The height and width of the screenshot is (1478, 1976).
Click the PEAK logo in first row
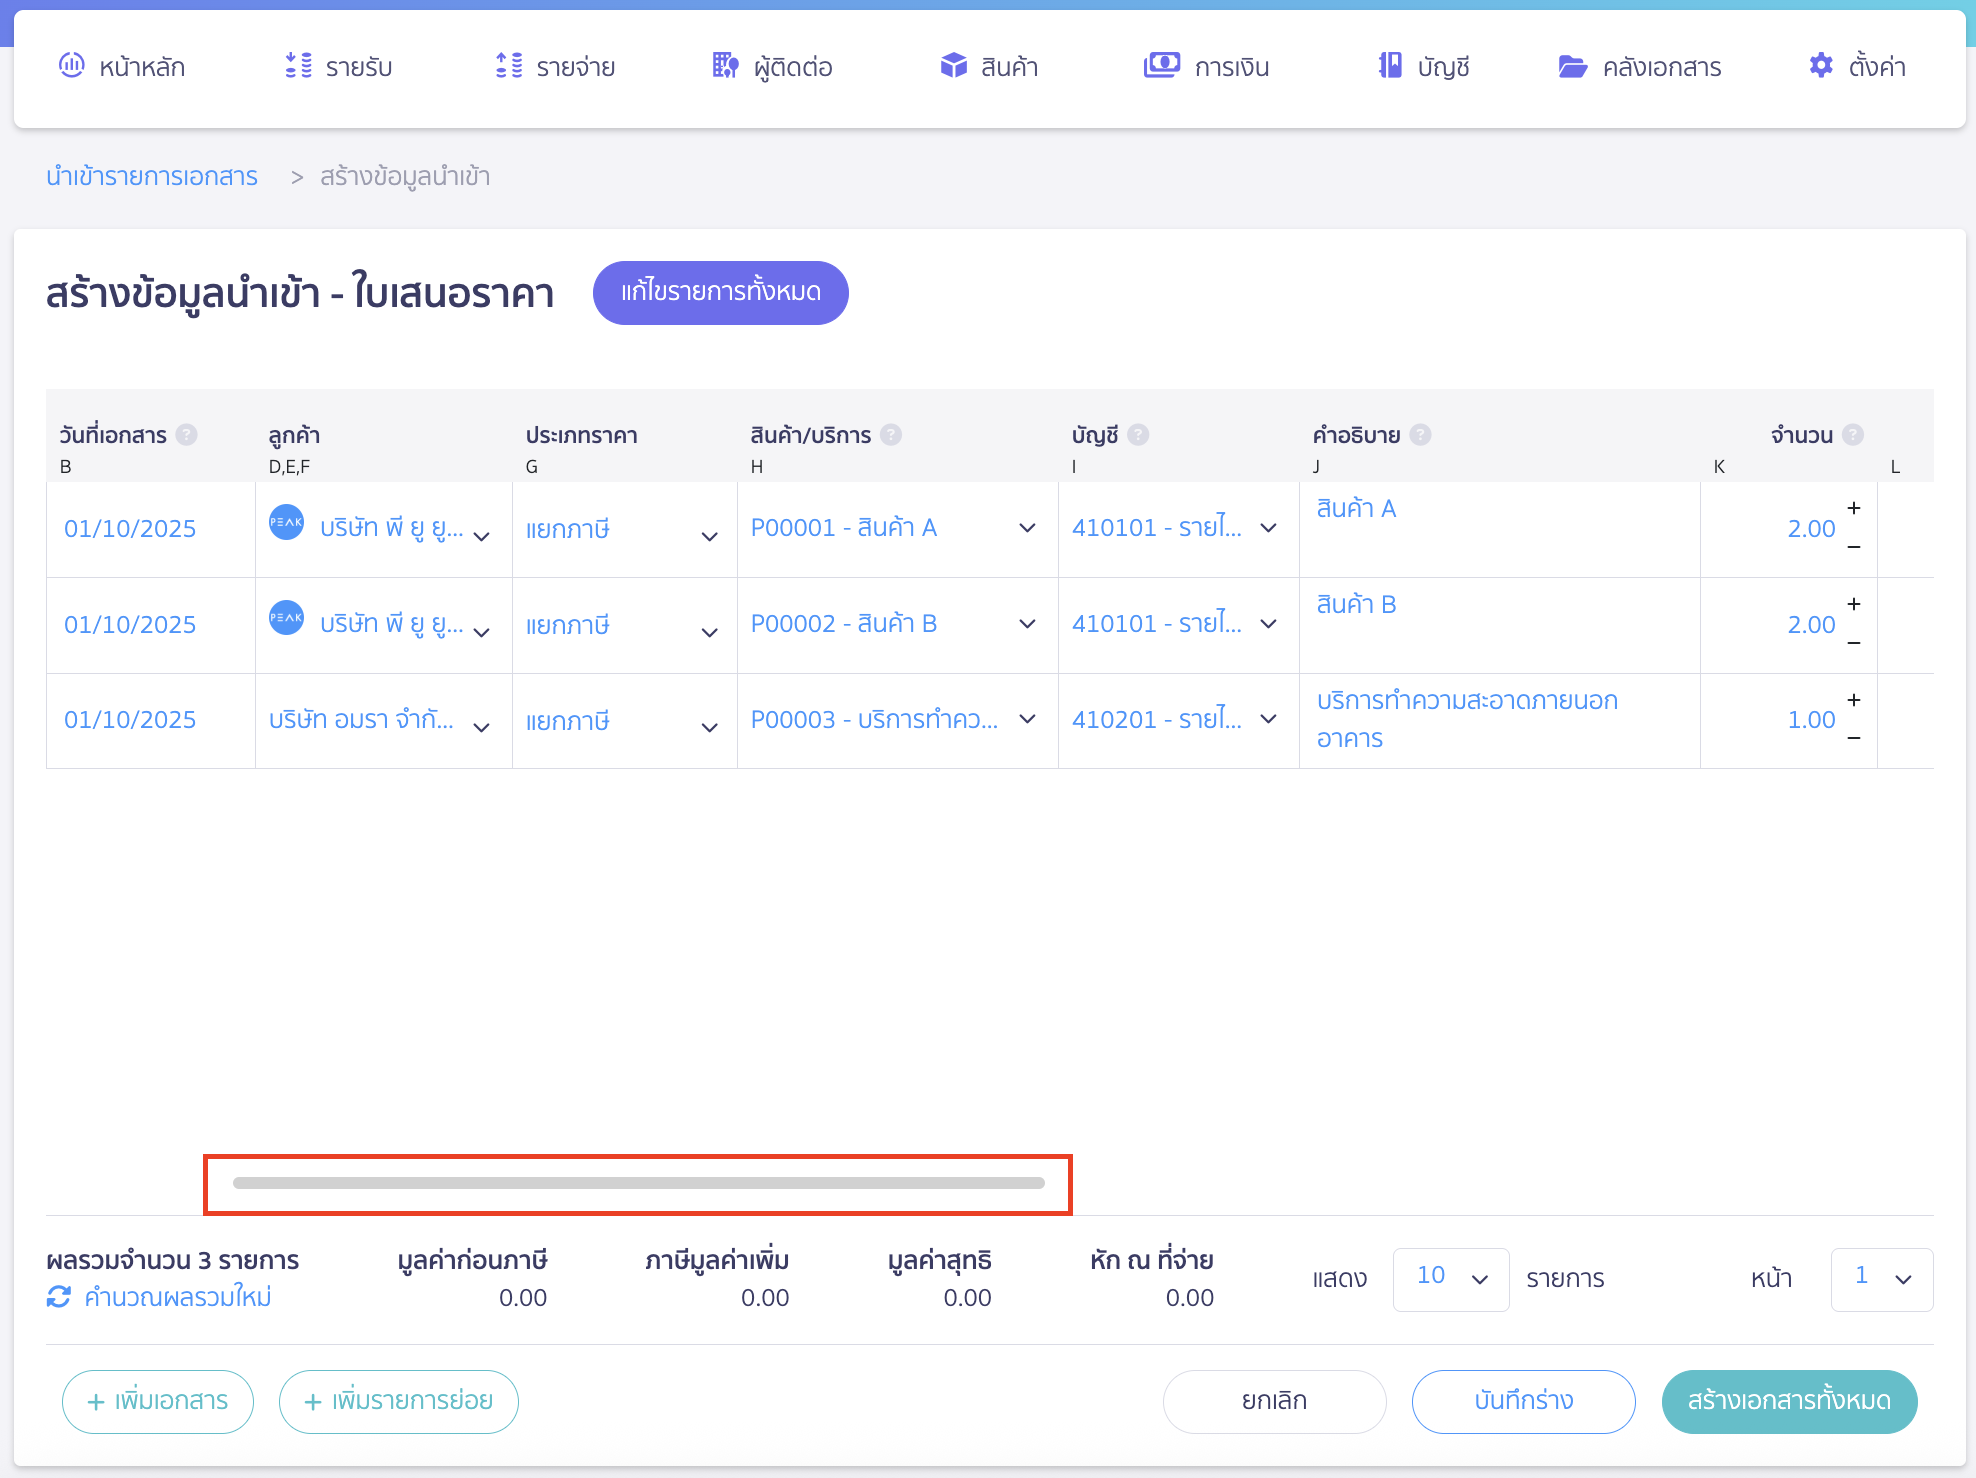point(287,522)
